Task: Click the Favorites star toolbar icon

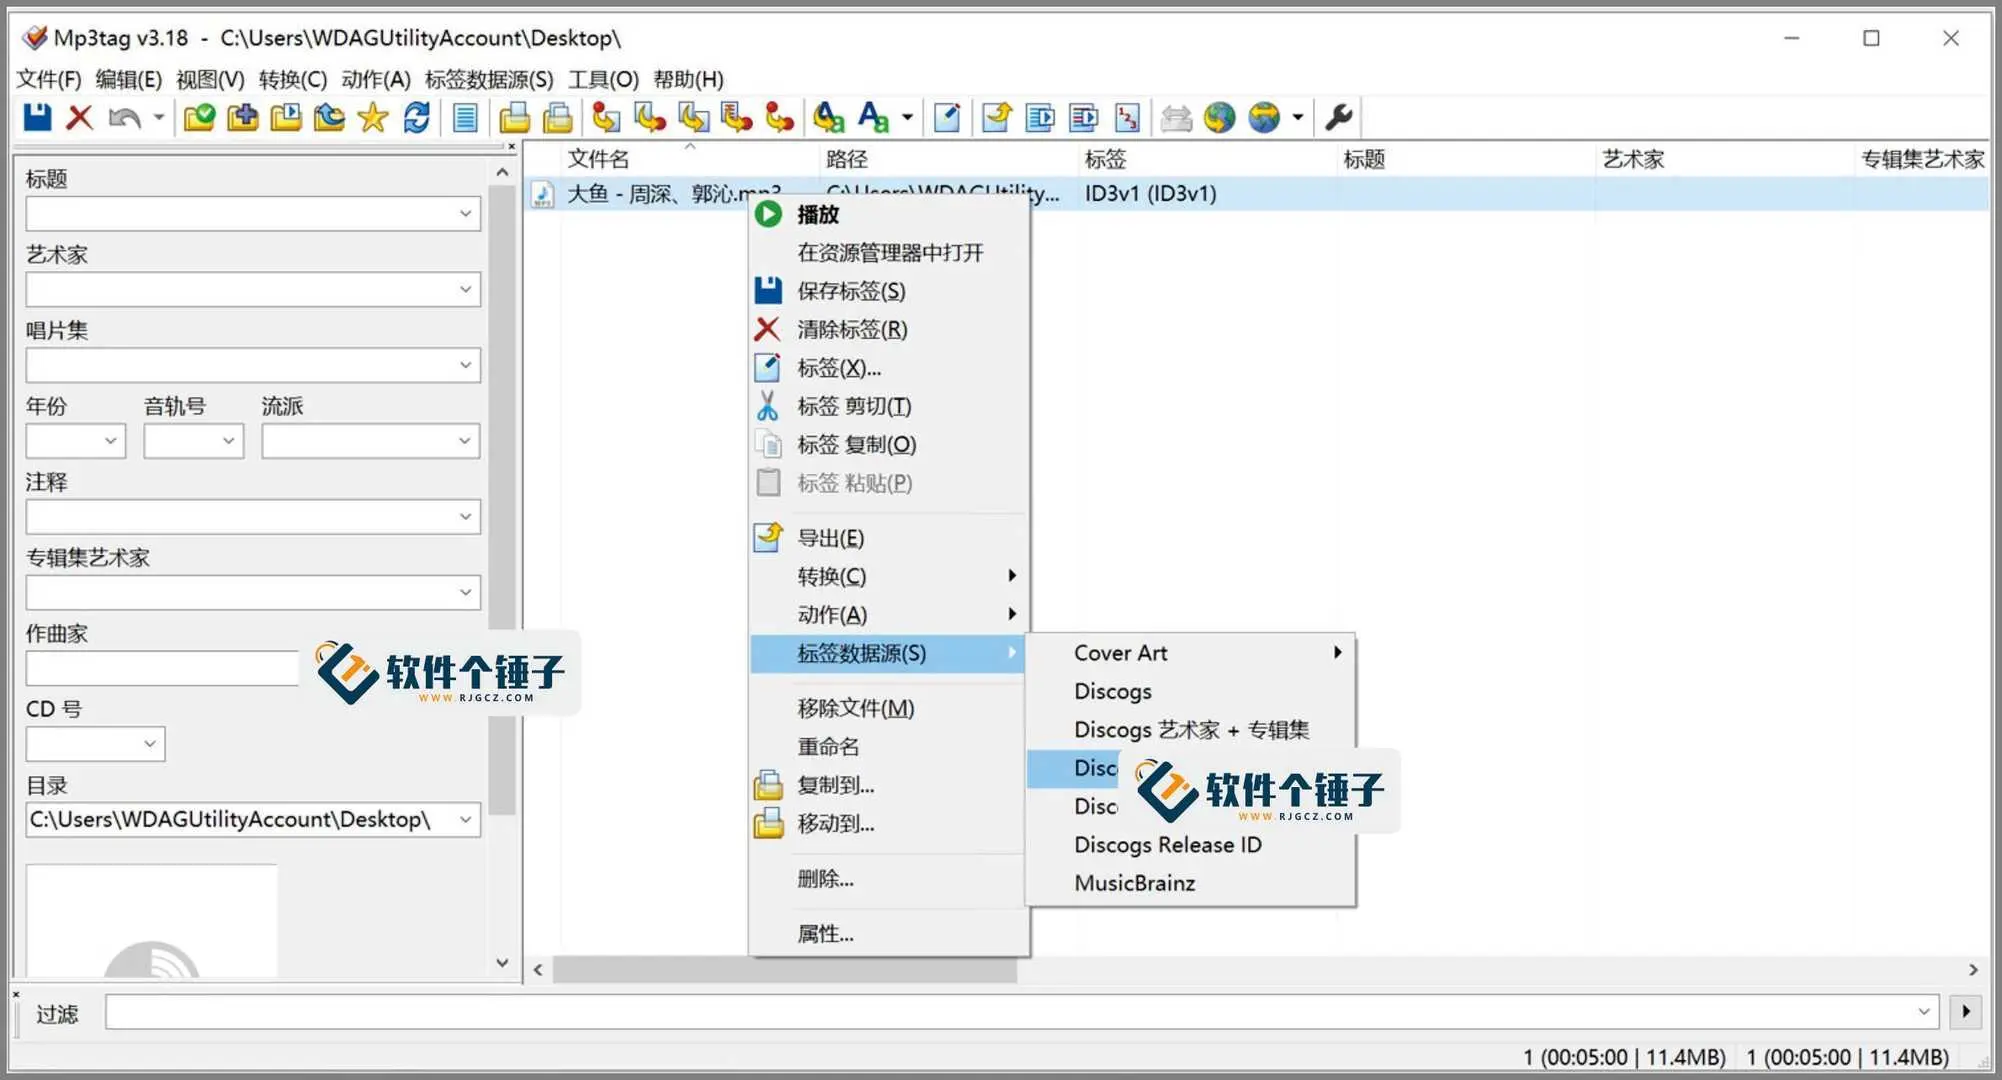Action: pos(372,118)
